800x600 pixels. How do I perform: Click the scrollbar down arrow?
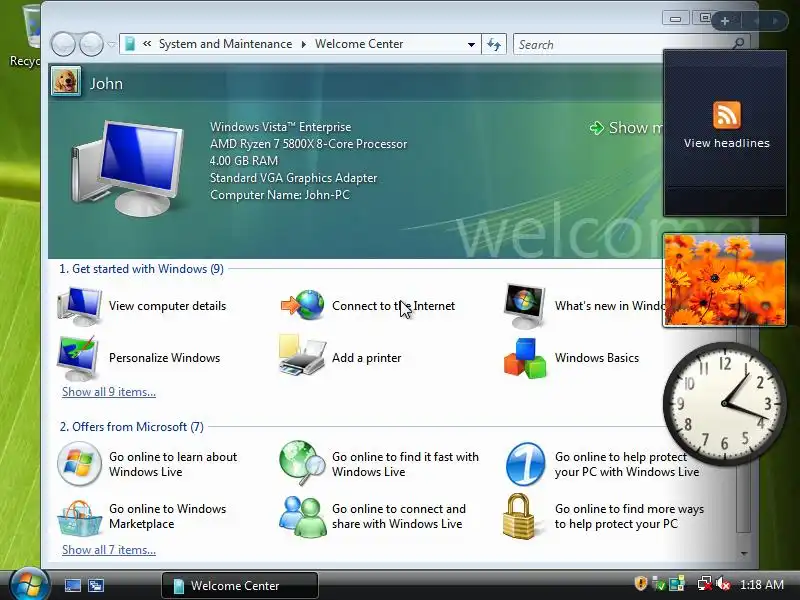coord(744,554)
